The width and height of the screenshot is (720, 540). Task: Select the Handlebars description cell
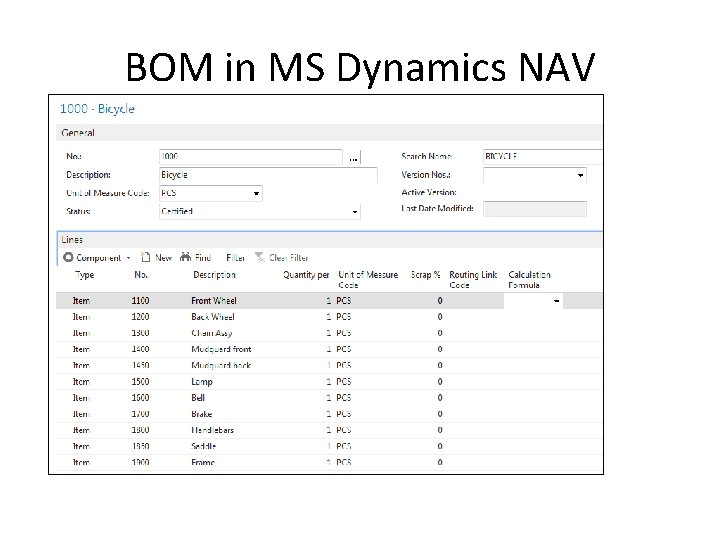tap(213, 430)
